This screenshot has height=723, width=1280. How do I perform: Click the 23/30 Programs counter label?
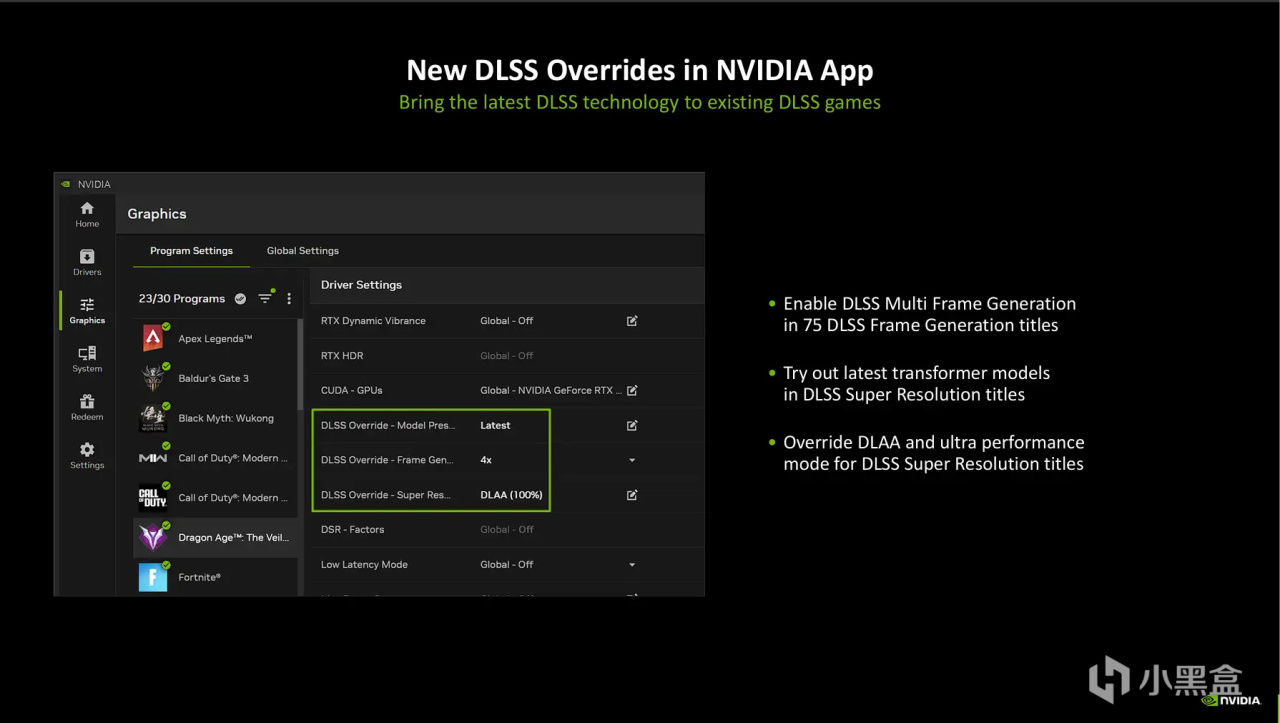182,298
